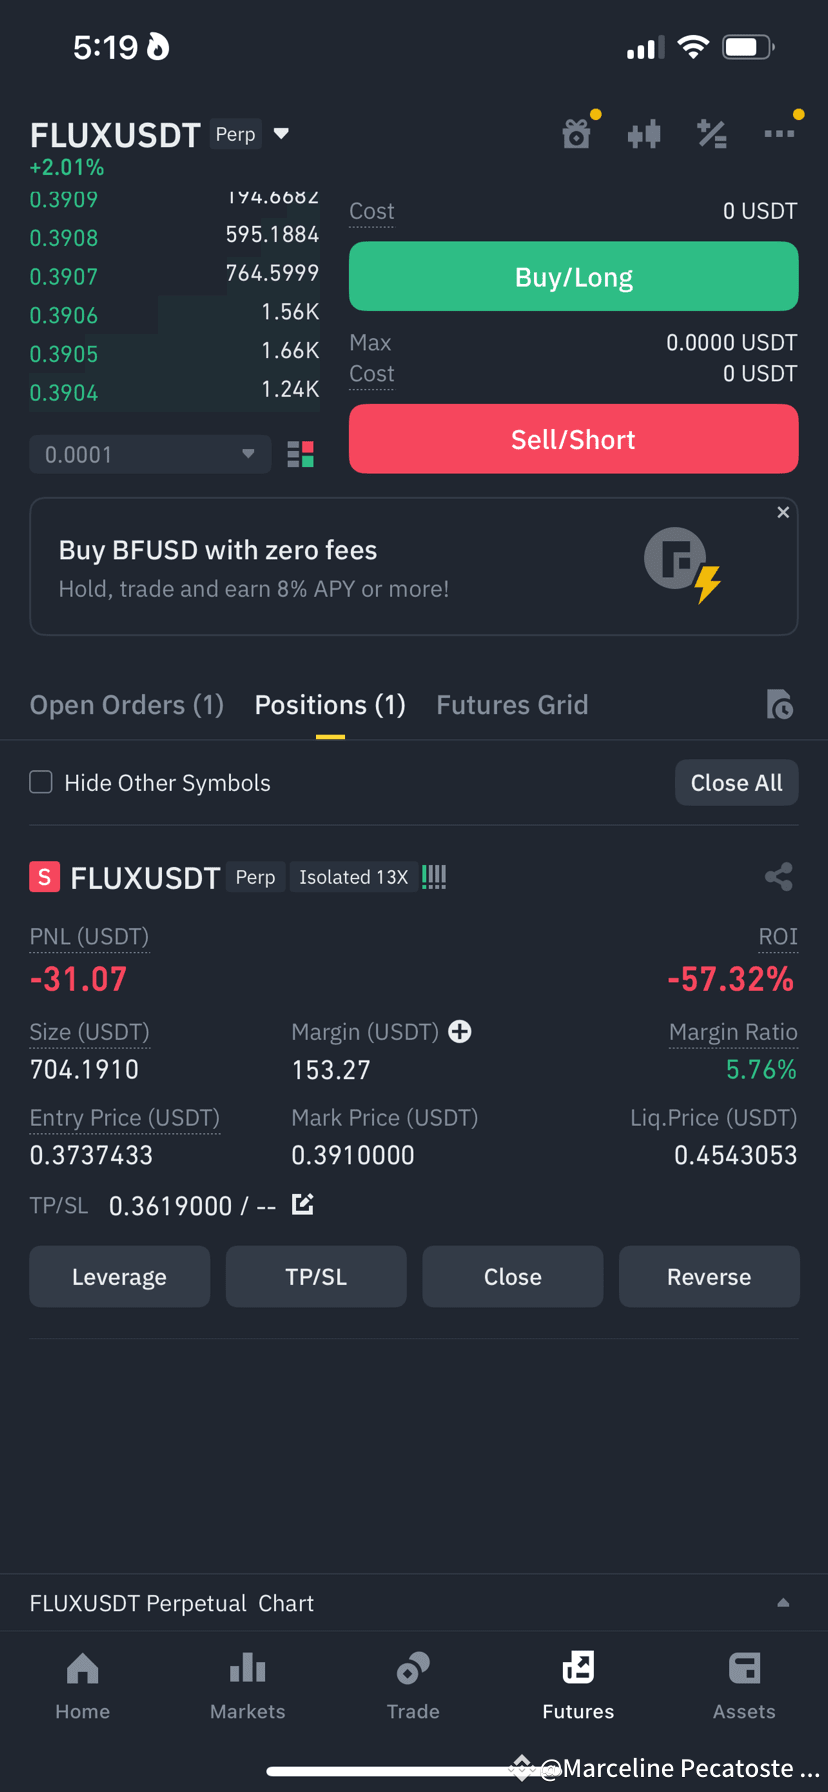Enable Hide Other Symbols

(41, 782)
